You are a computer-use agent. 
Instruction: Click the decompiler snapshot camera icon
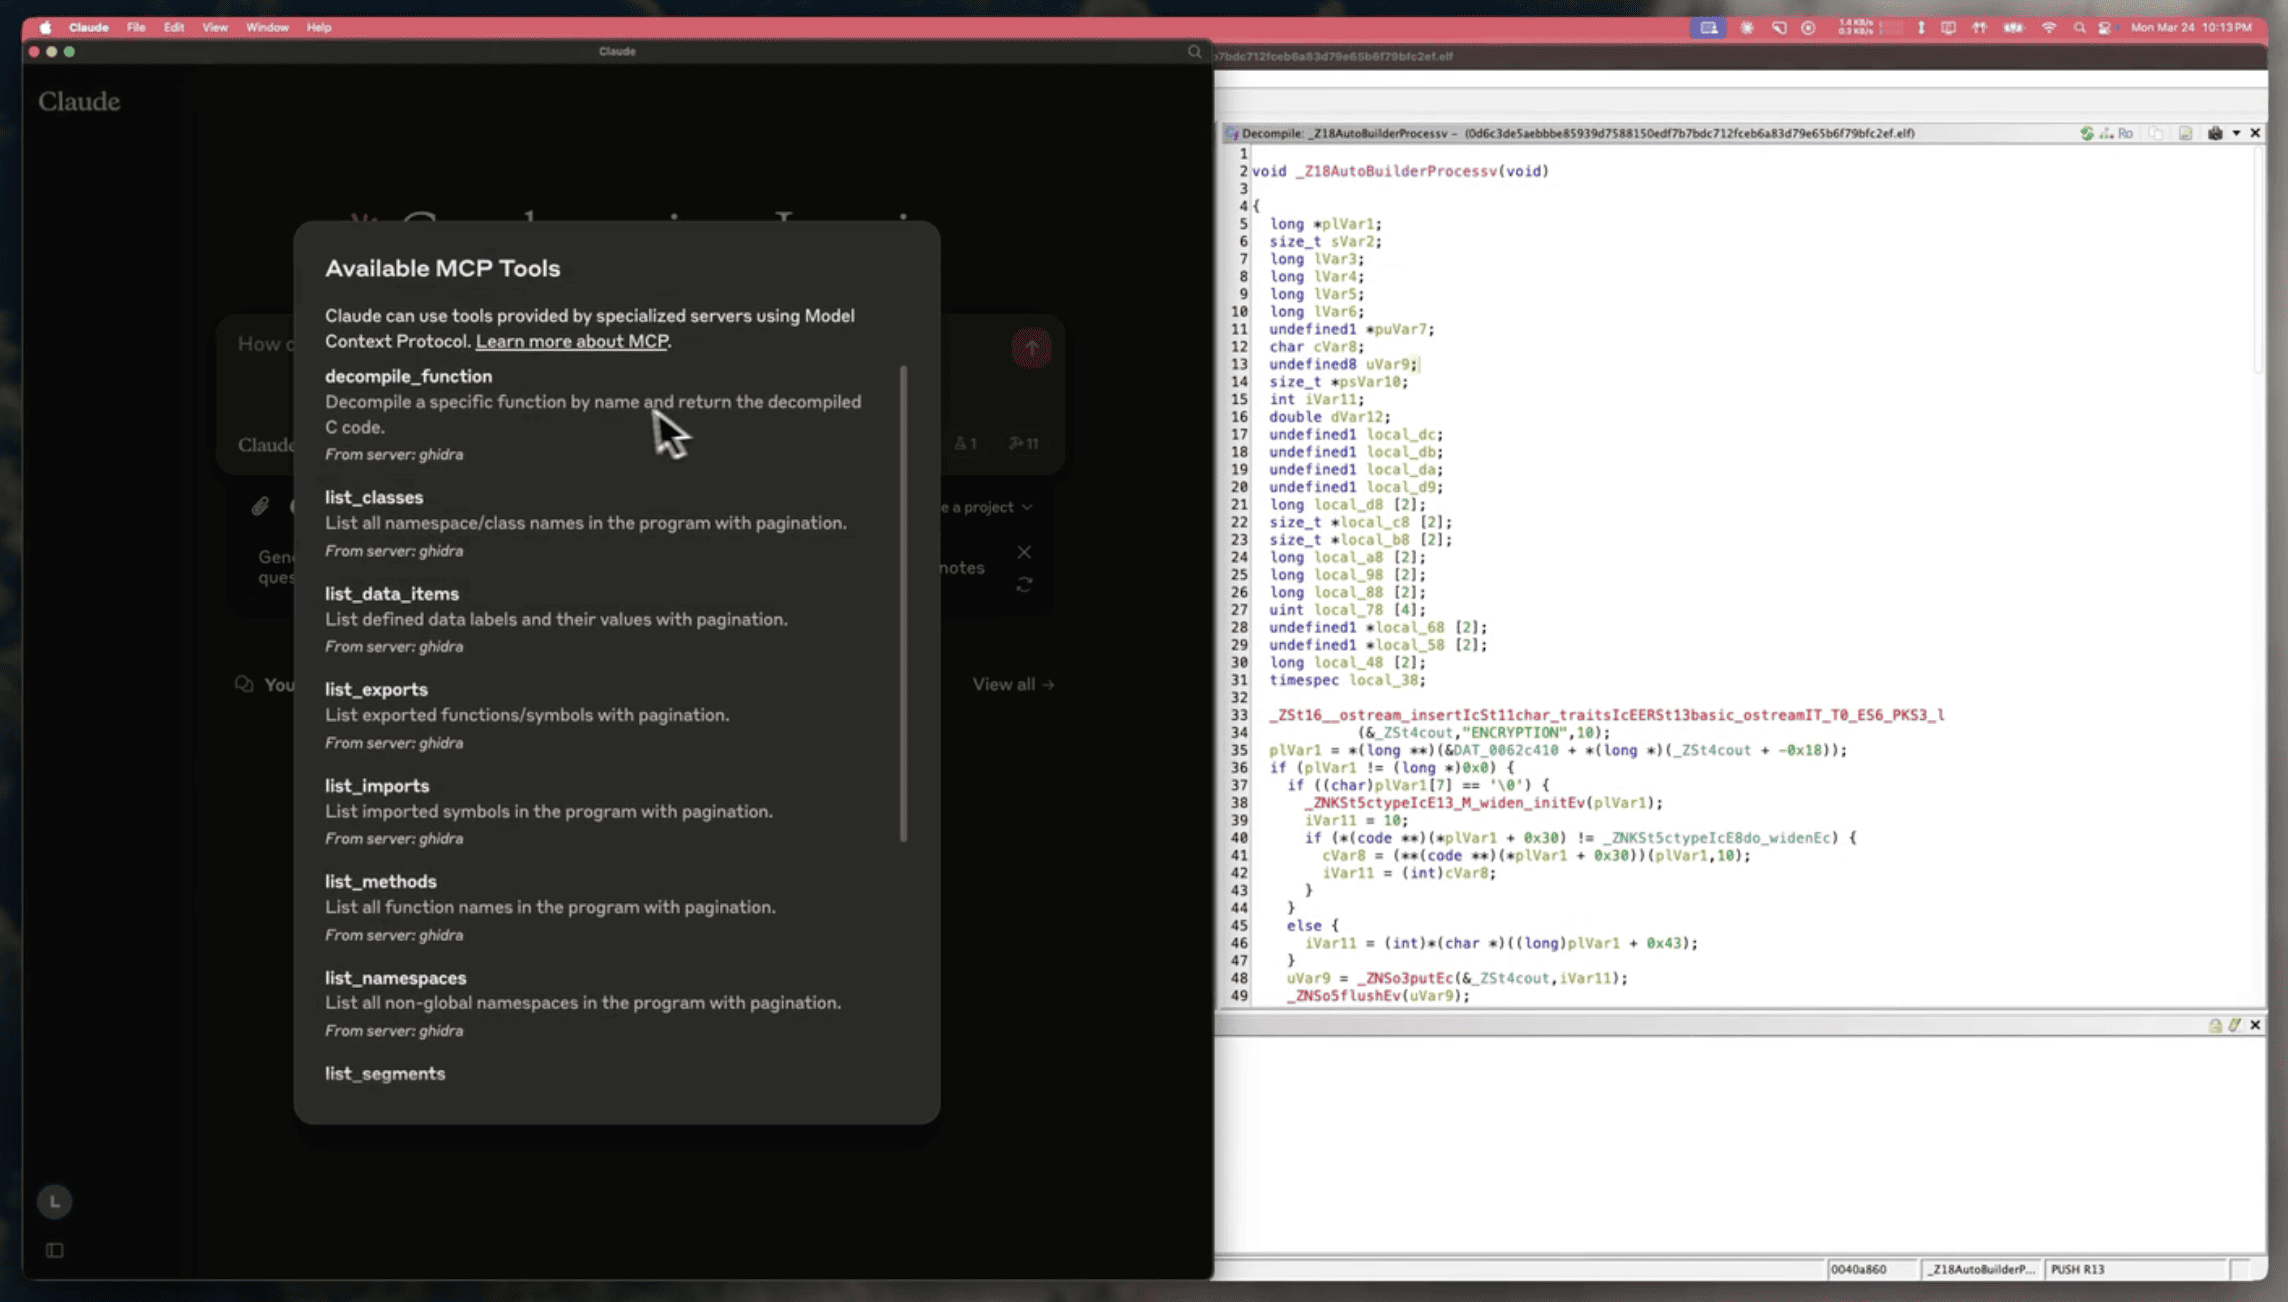[x=2215, y=133]
